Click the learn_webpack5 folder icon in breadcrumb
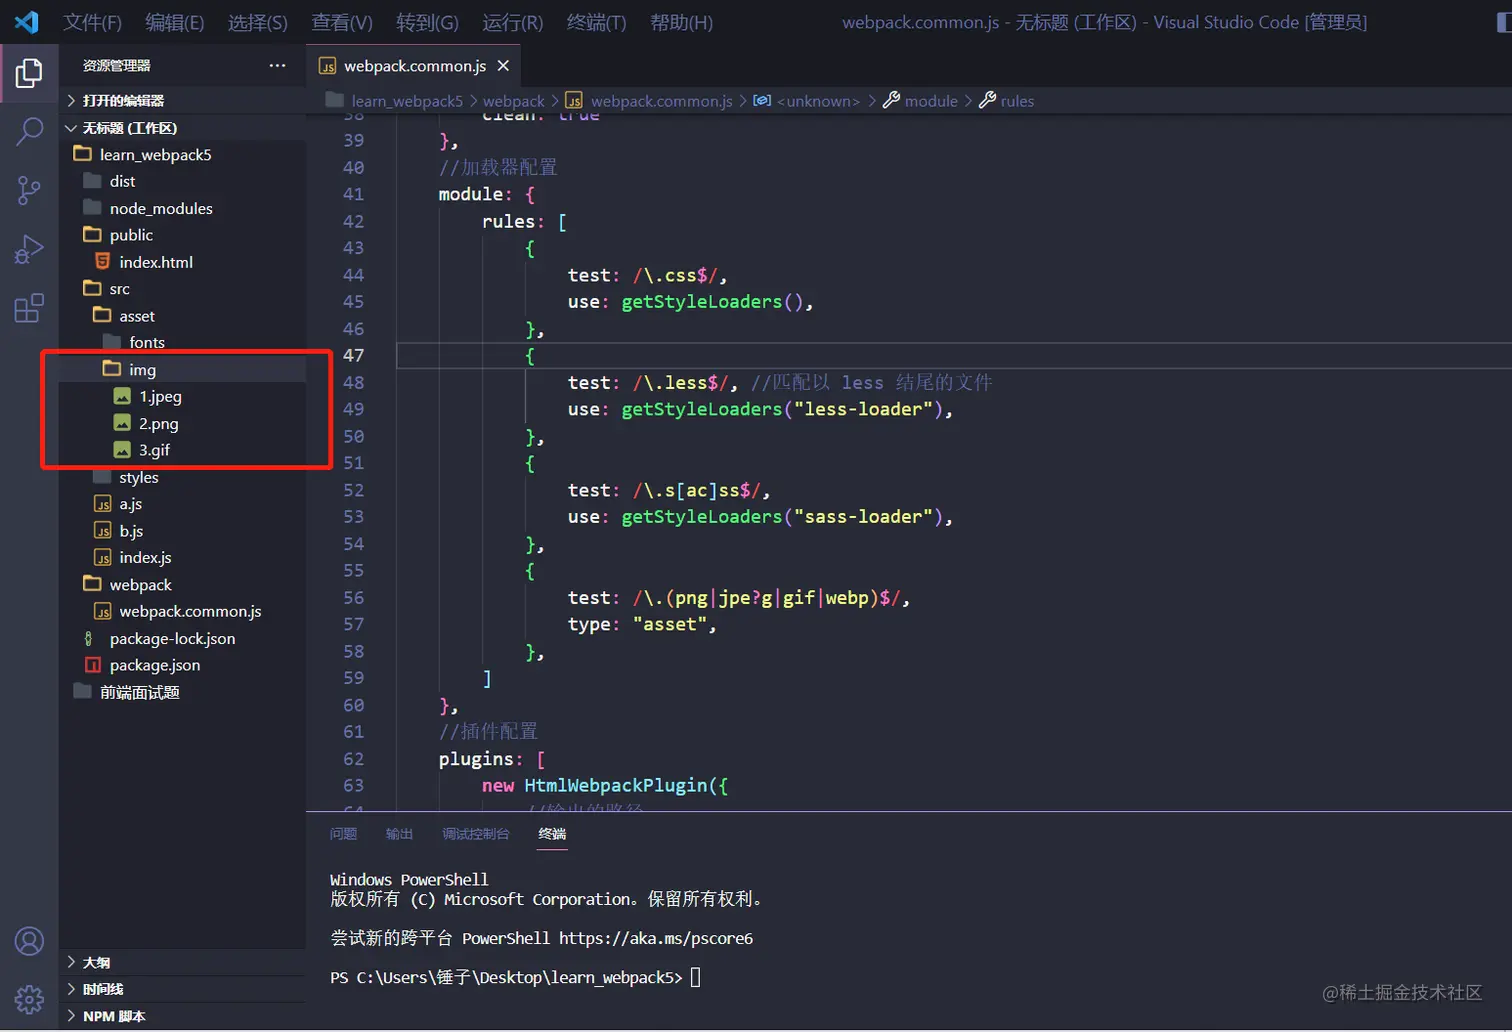 (x=334, y=100)
